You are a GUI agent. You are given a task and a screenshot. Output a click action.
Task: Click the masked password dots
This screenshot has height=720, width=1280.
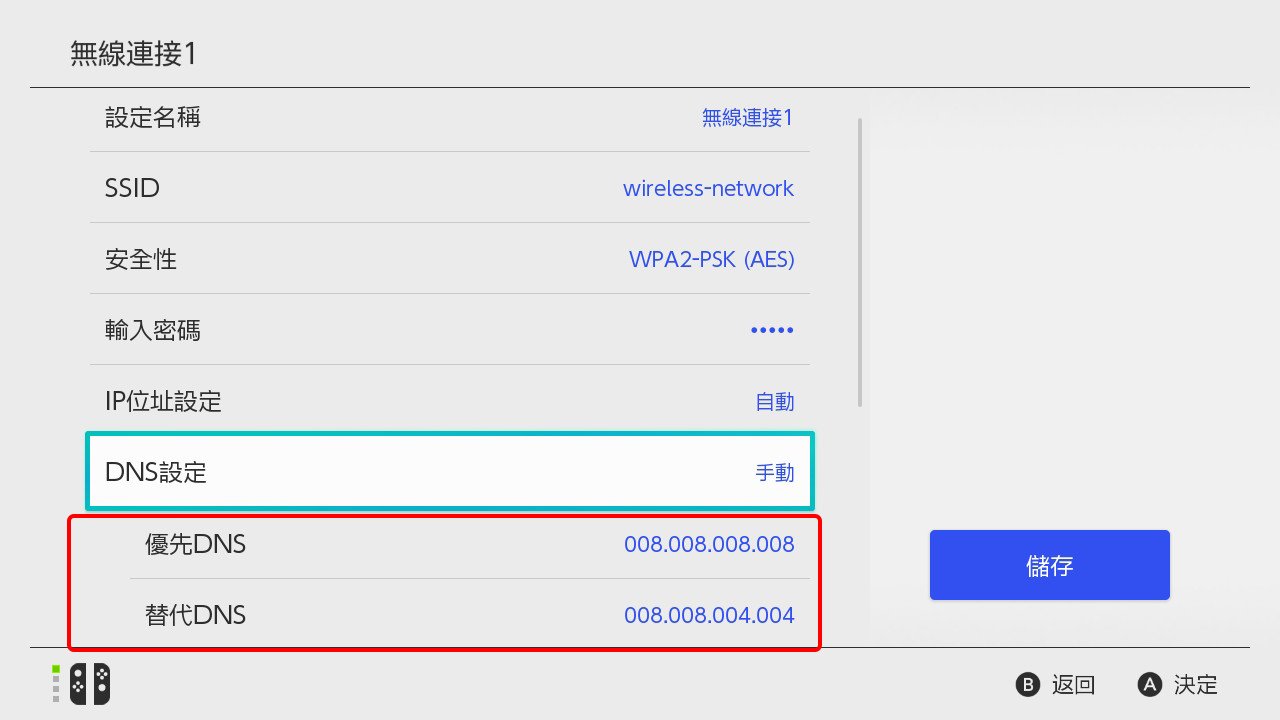pos(772,331)
